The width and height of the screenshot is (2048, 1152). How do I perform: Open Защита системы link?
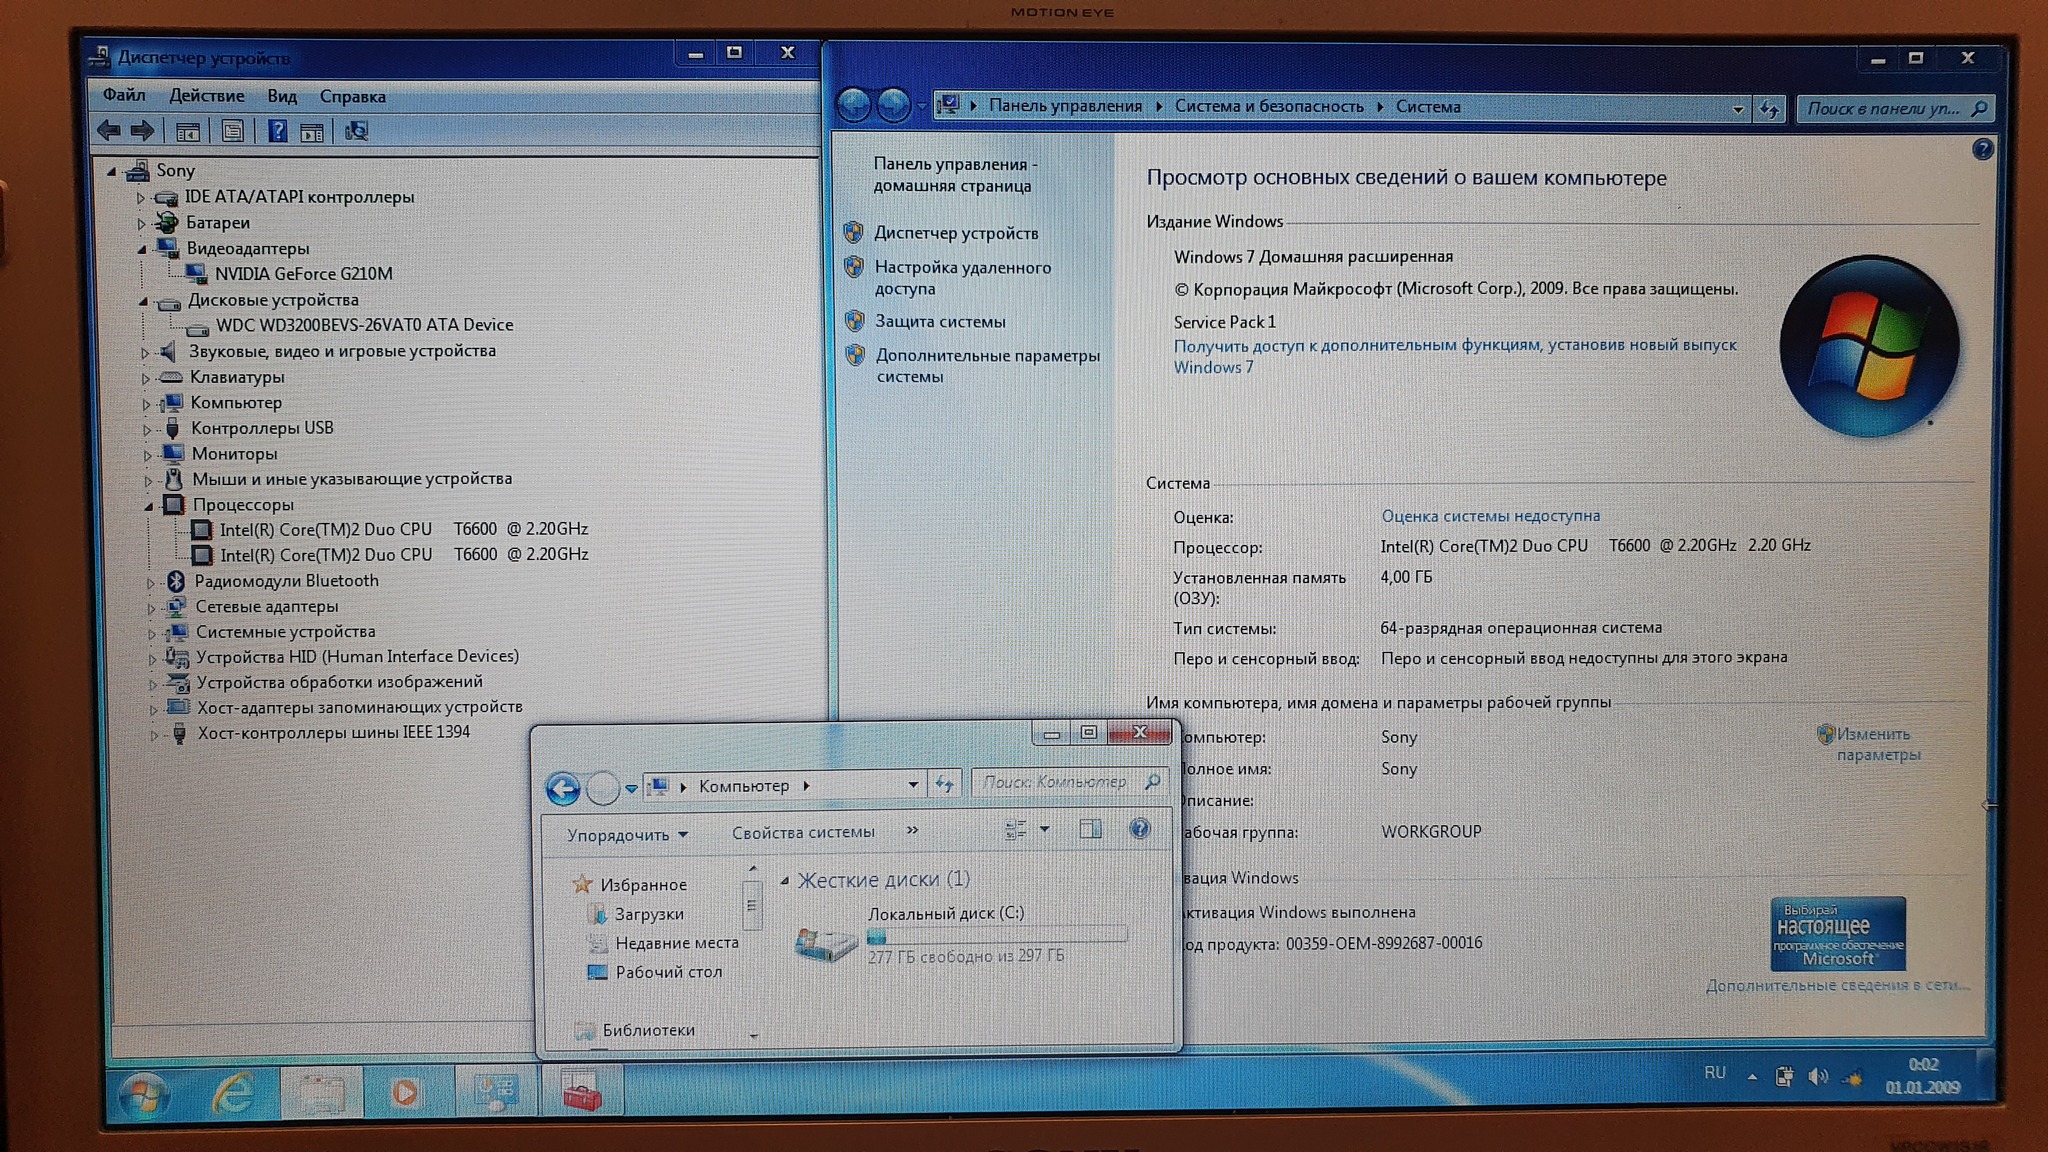coord(940,321)
